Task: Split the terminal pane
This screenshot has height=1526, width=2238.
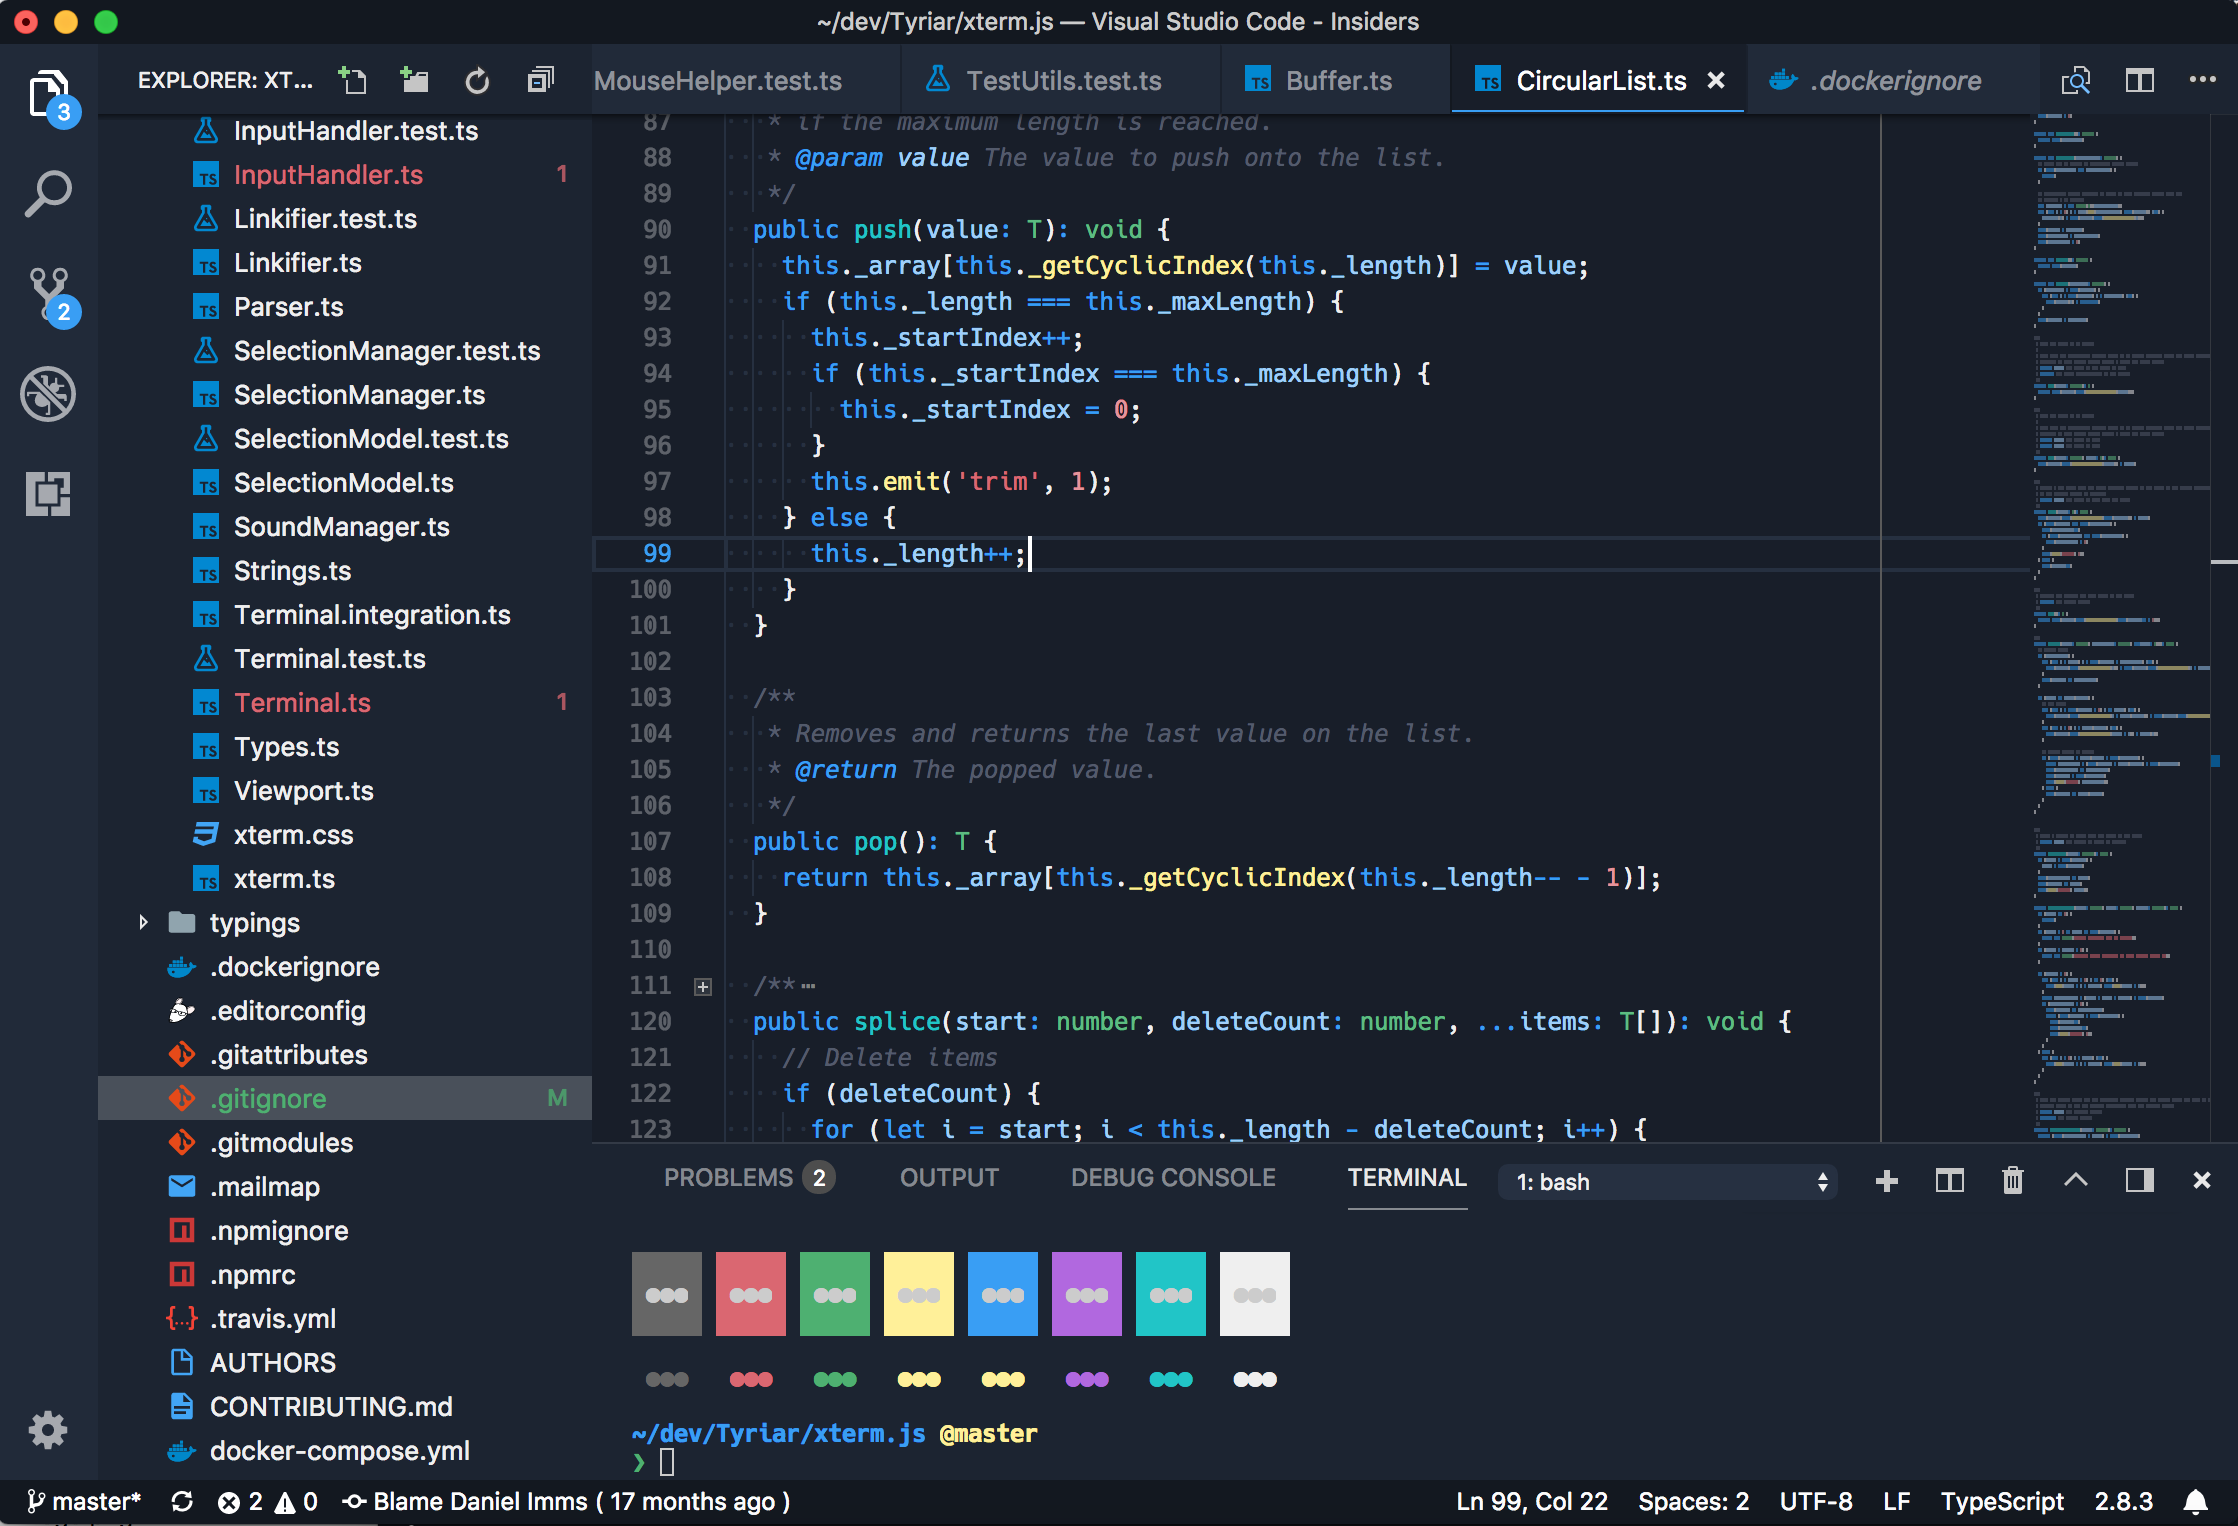Action: point(1950,1181)
